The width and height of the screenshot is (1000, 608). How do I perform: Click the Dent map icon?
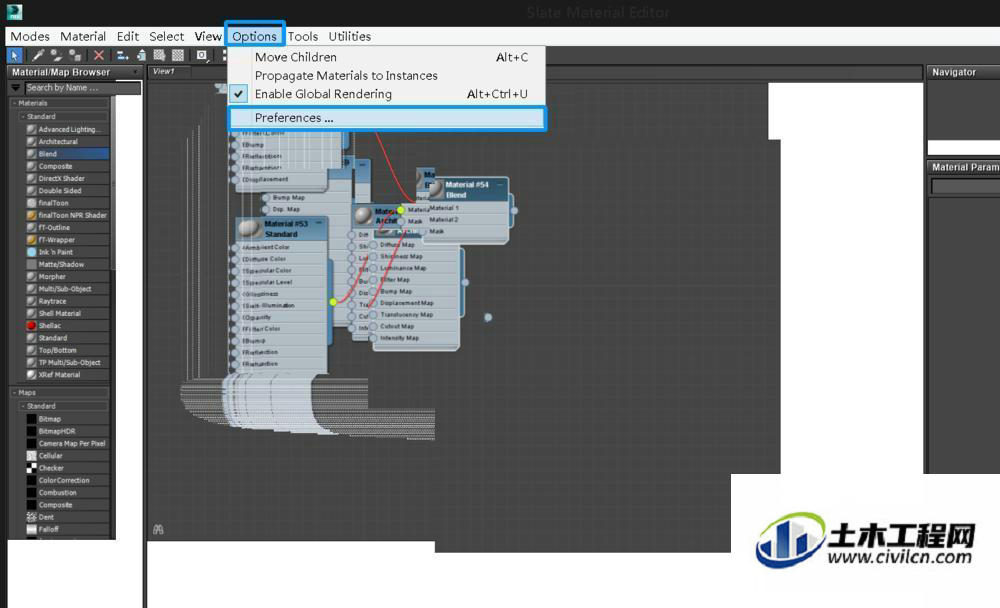pos(31,517)
